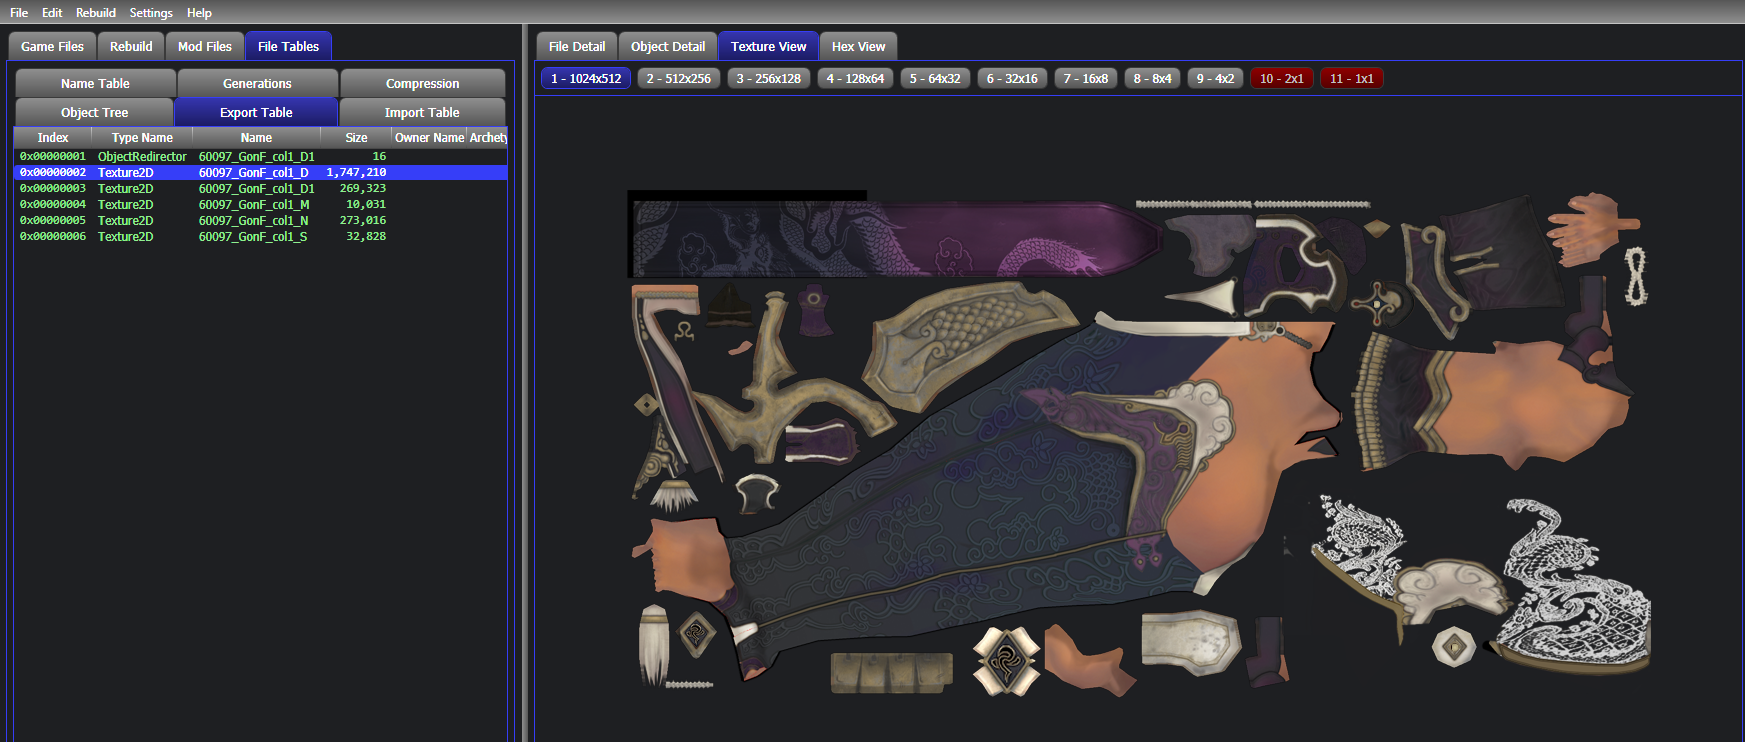The image size is (1745, 742).
Task: Select mipmap 5 - 64x32
Action: tap(935, 78)
